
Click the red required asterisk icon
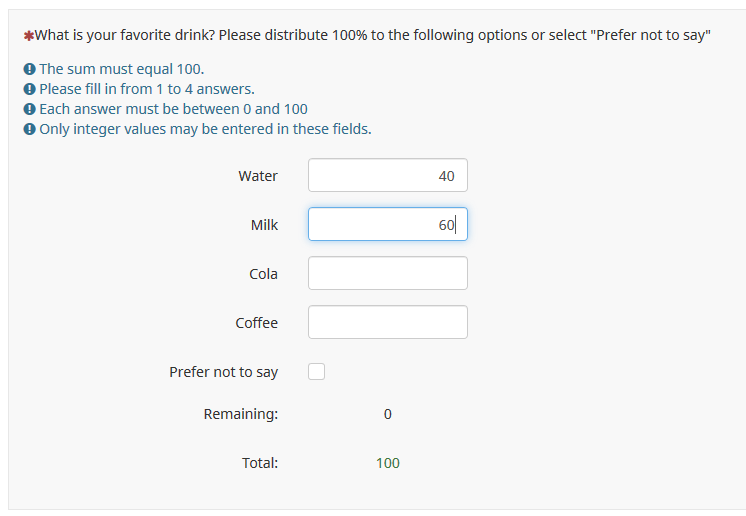[x=29, y=36]
